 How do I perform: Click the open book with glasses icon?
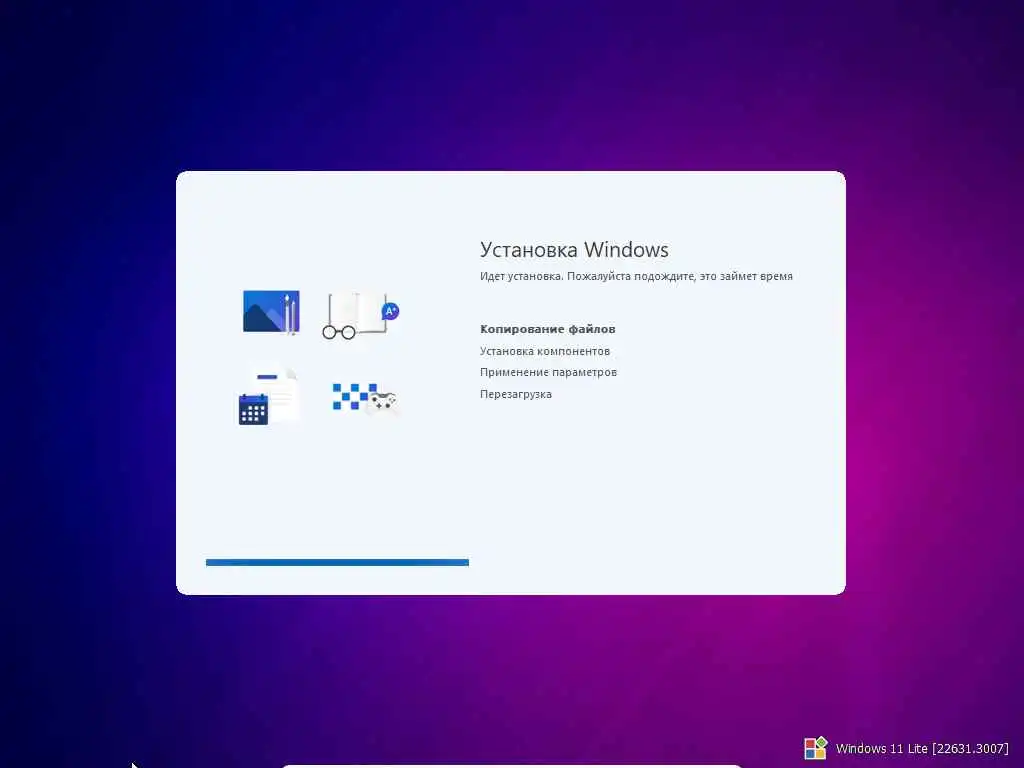point(360,315)
